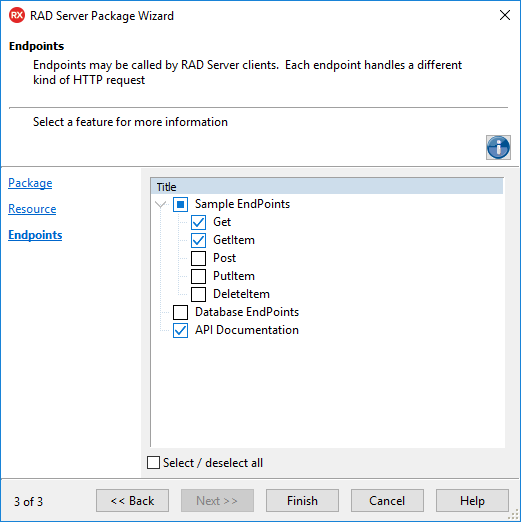Tick the Select / deselect all checkbox
Image resolution: width=521 pixels, height=522 pixels.
[153, 463]
